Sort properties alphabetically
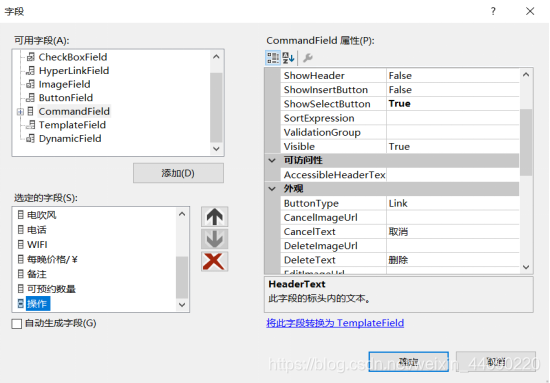The image size is (550, 383). (x=288, y=58)
